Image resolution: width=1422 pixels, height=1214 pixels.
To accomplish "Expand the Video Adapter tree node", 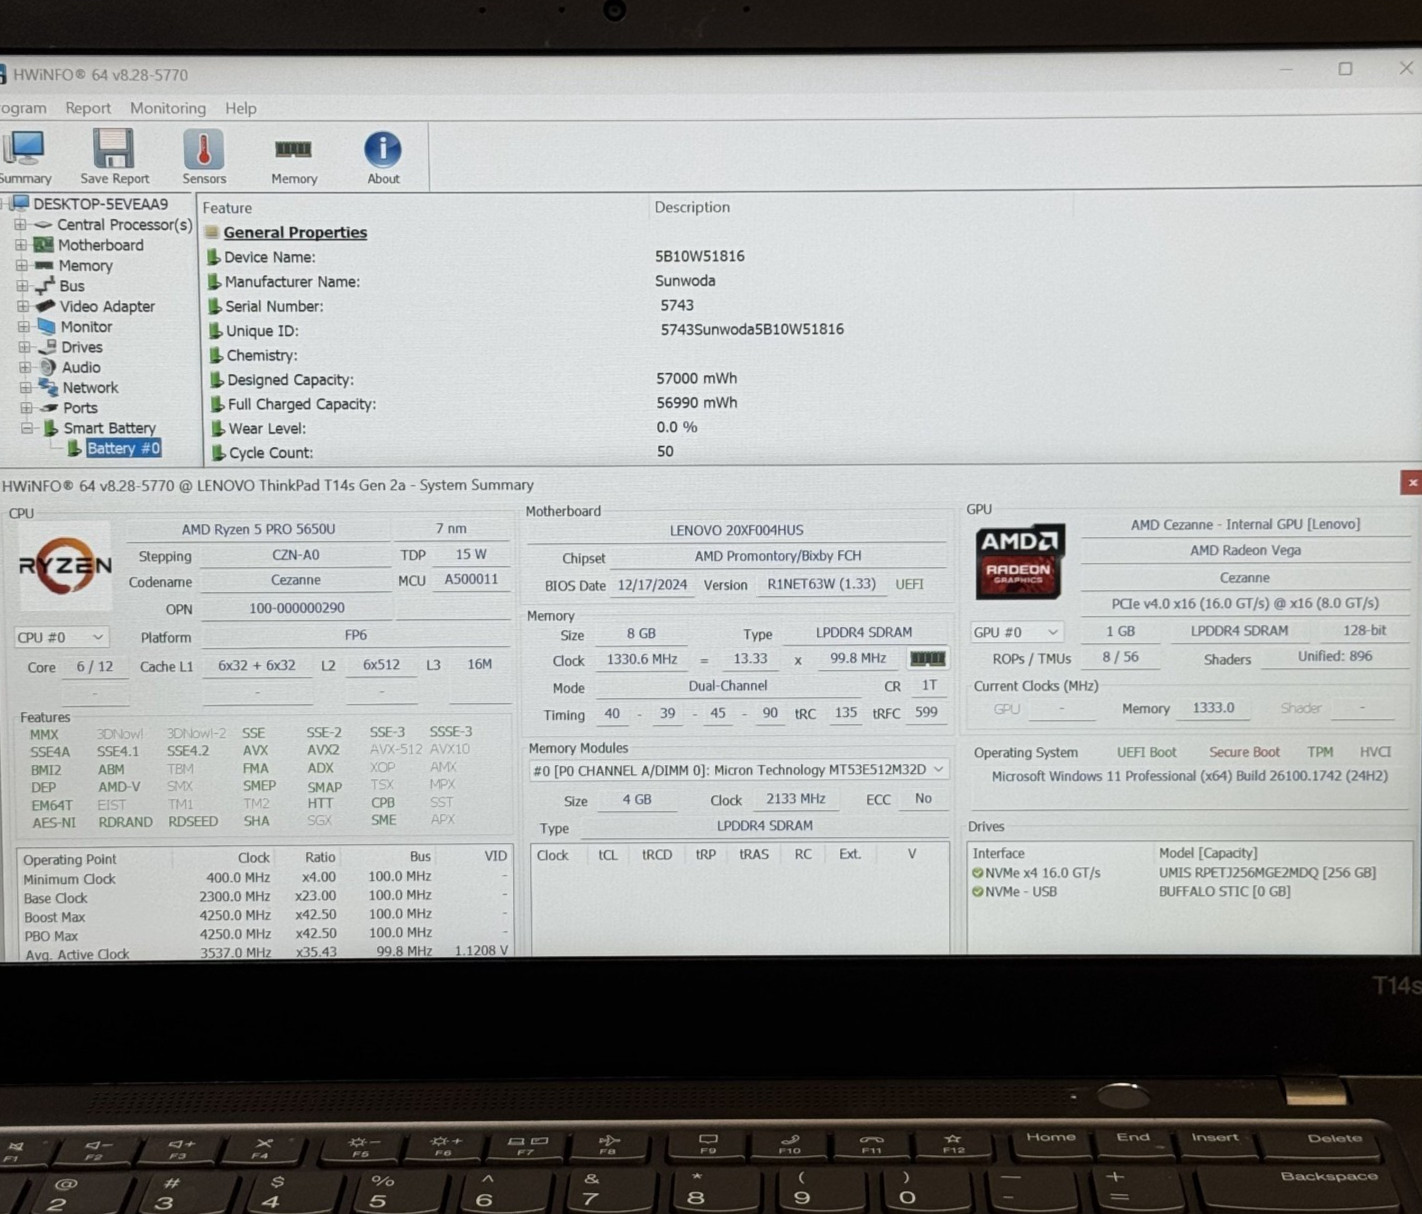I will click(23, 306).
